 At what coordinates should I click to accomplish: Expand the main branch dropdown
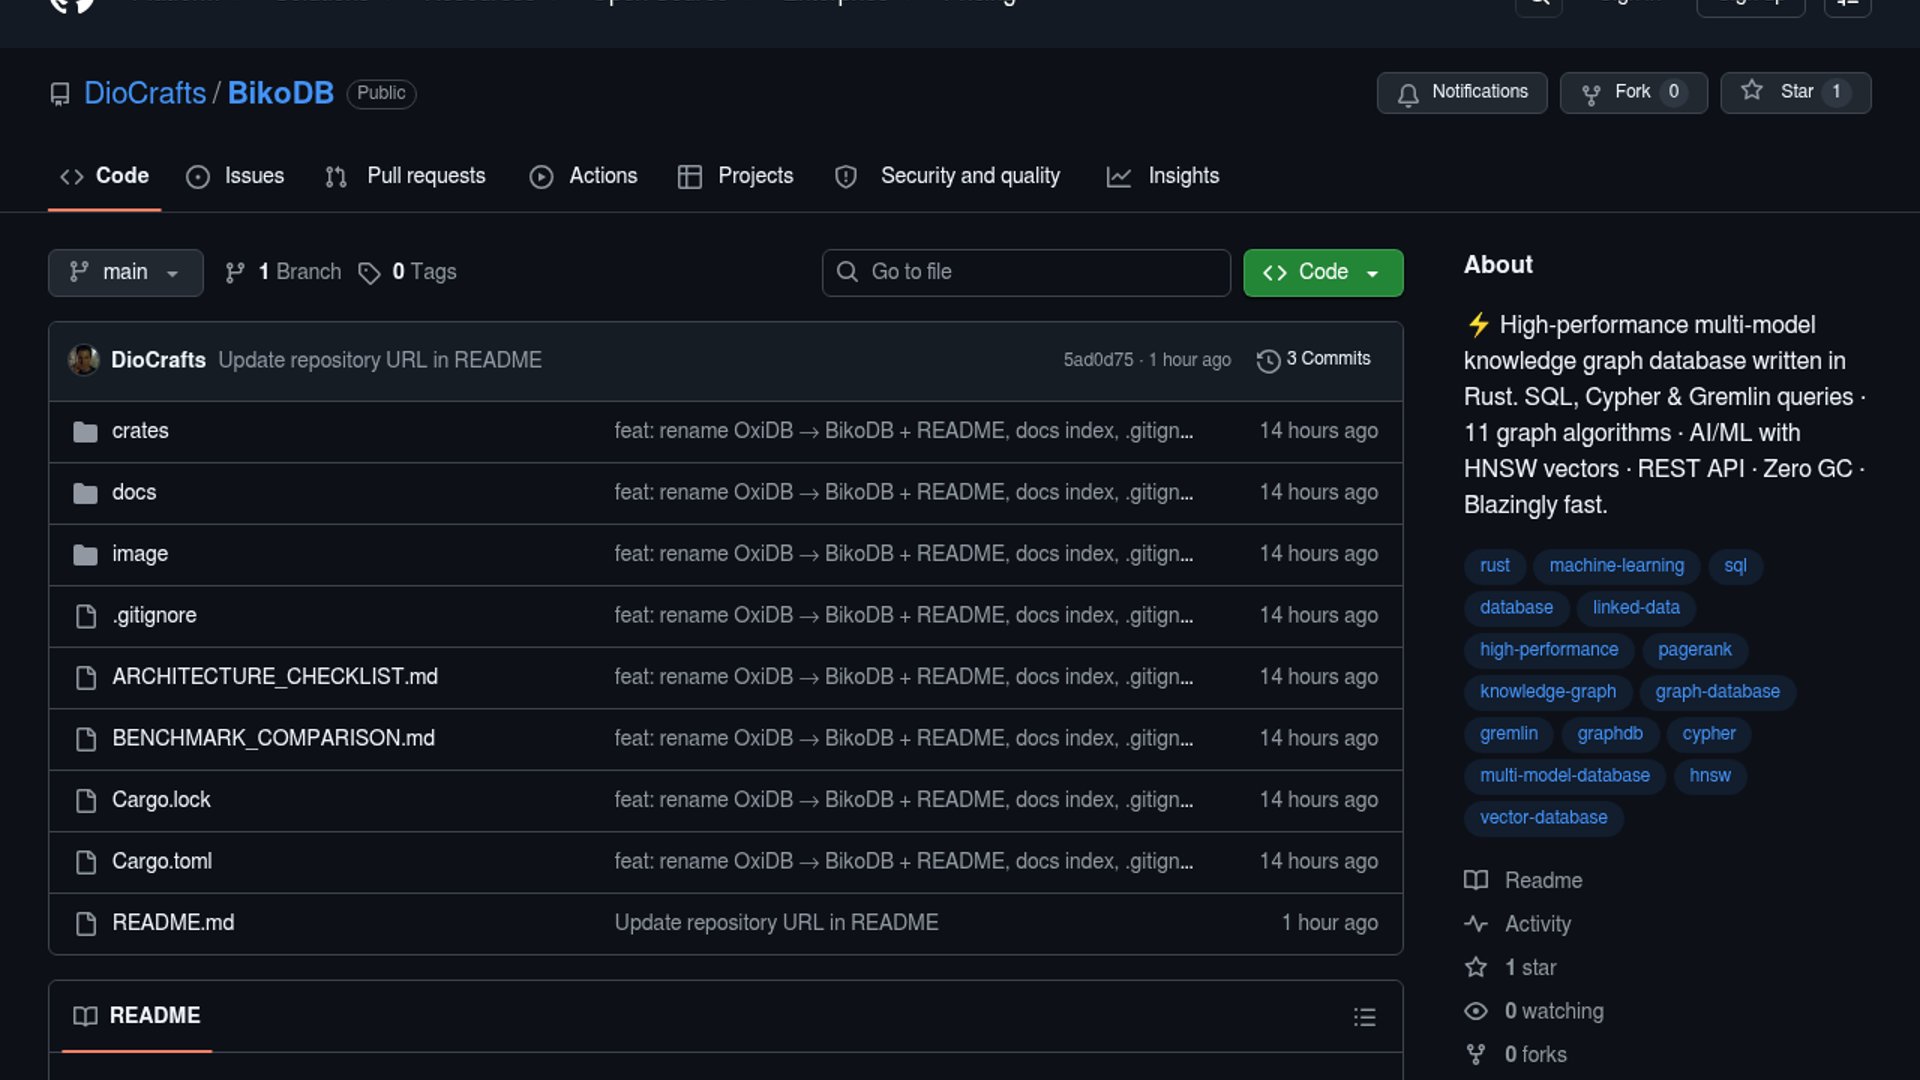(125, 272)
